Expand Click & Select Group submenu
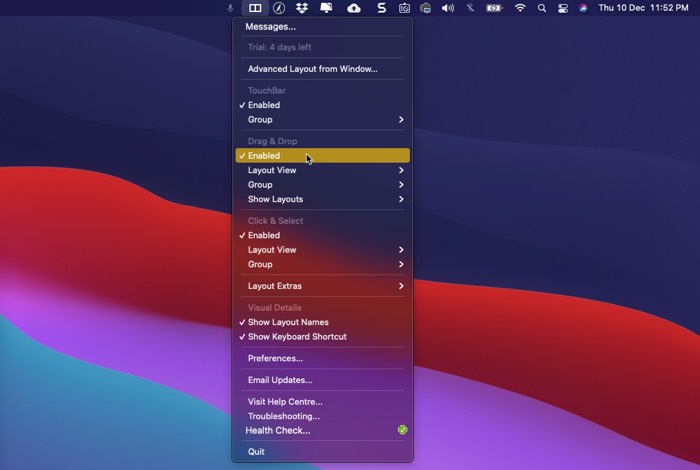The width and height of the screenshot is (700, 470). point(322,264)
